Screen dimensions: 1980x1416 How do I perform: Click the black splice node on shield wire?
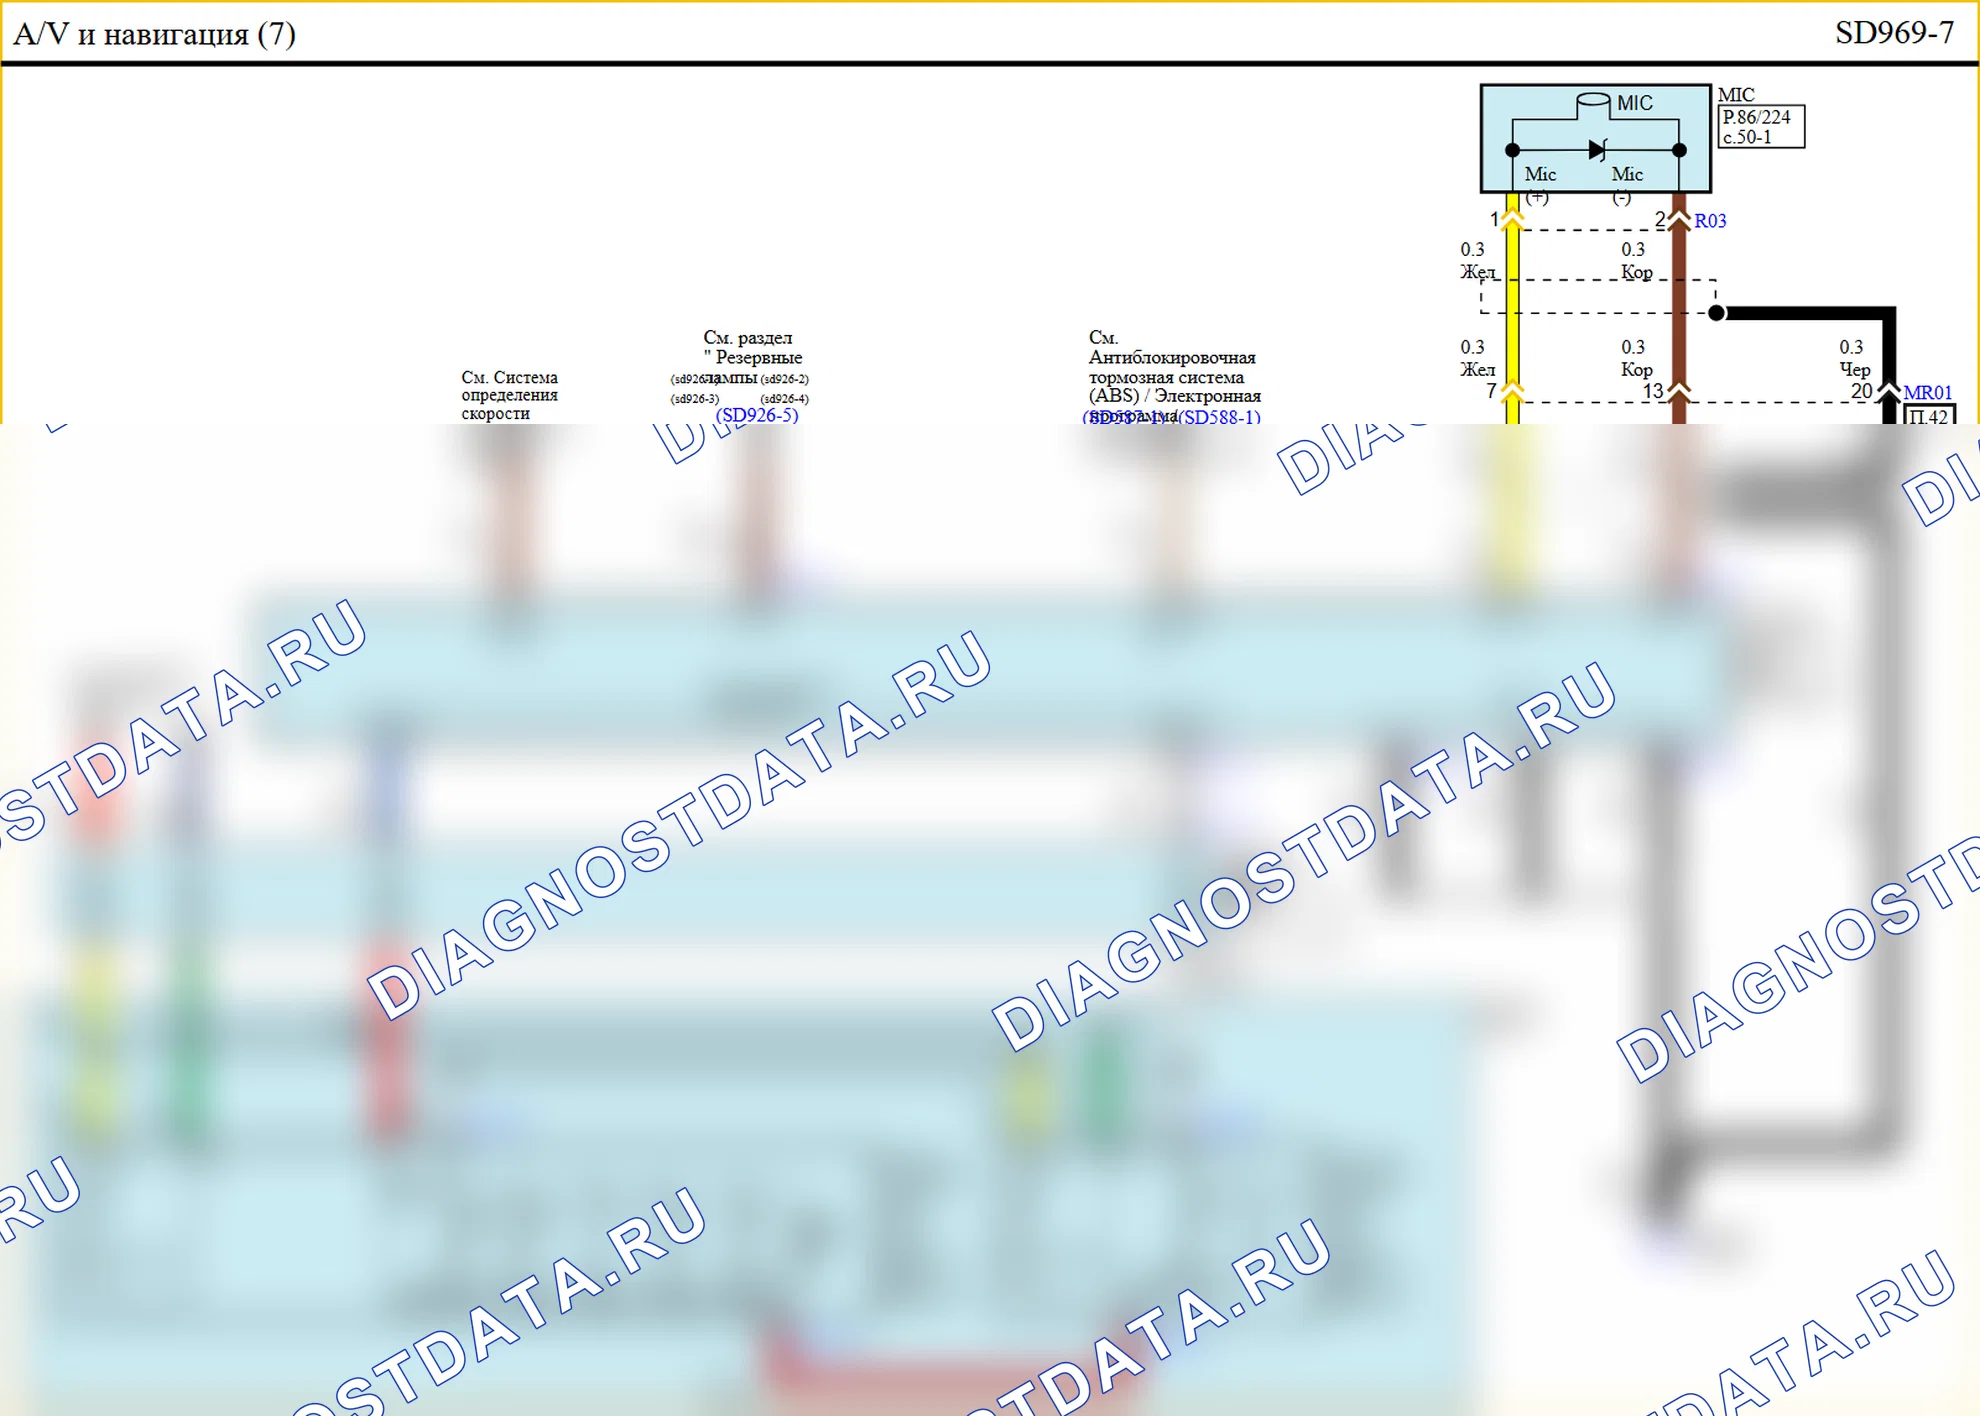click(x=1716, y=313)
